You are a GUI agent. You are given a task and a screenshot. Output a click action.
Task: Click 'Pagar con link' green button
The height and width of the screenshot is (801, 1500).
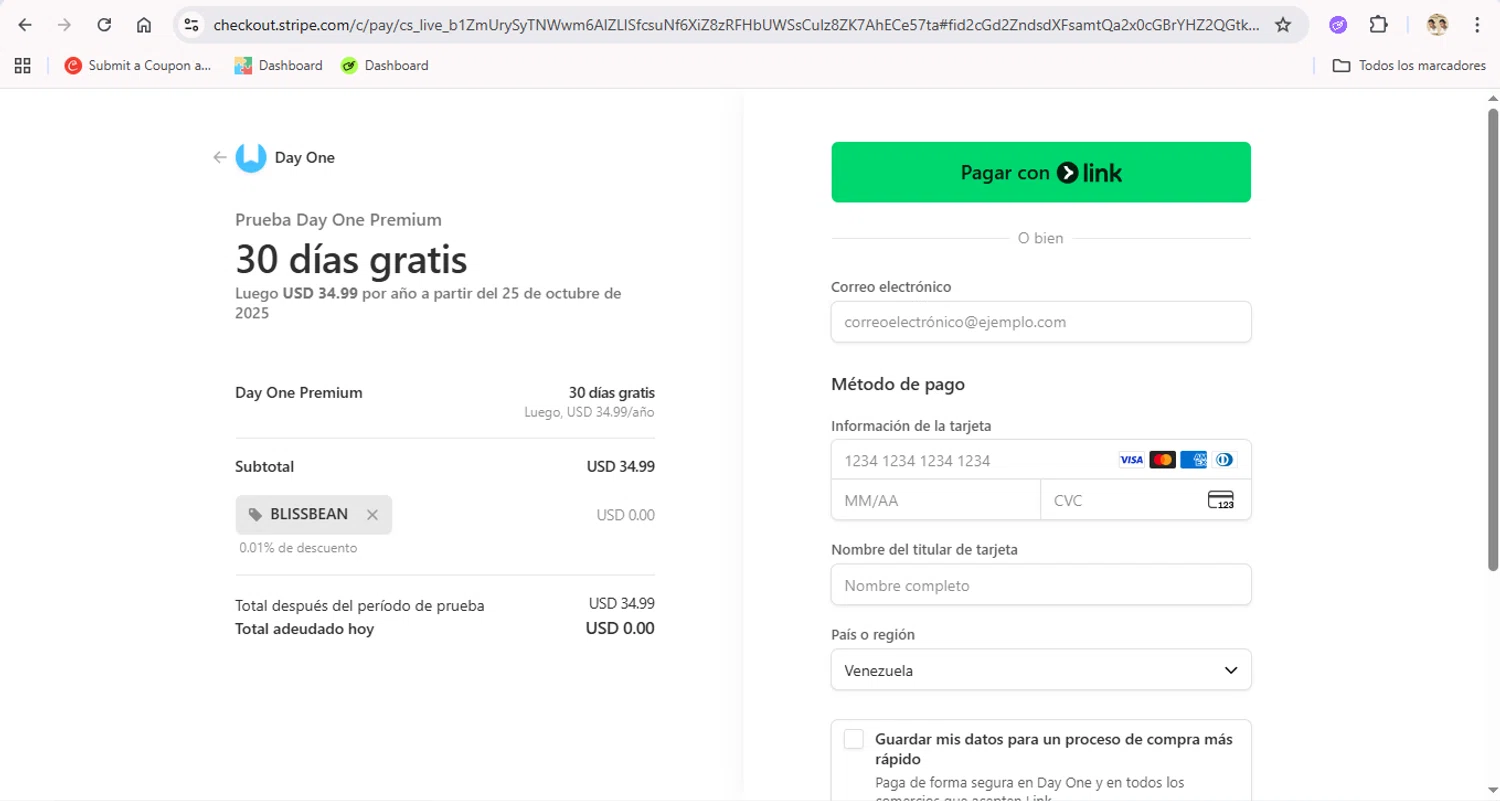1041,172
